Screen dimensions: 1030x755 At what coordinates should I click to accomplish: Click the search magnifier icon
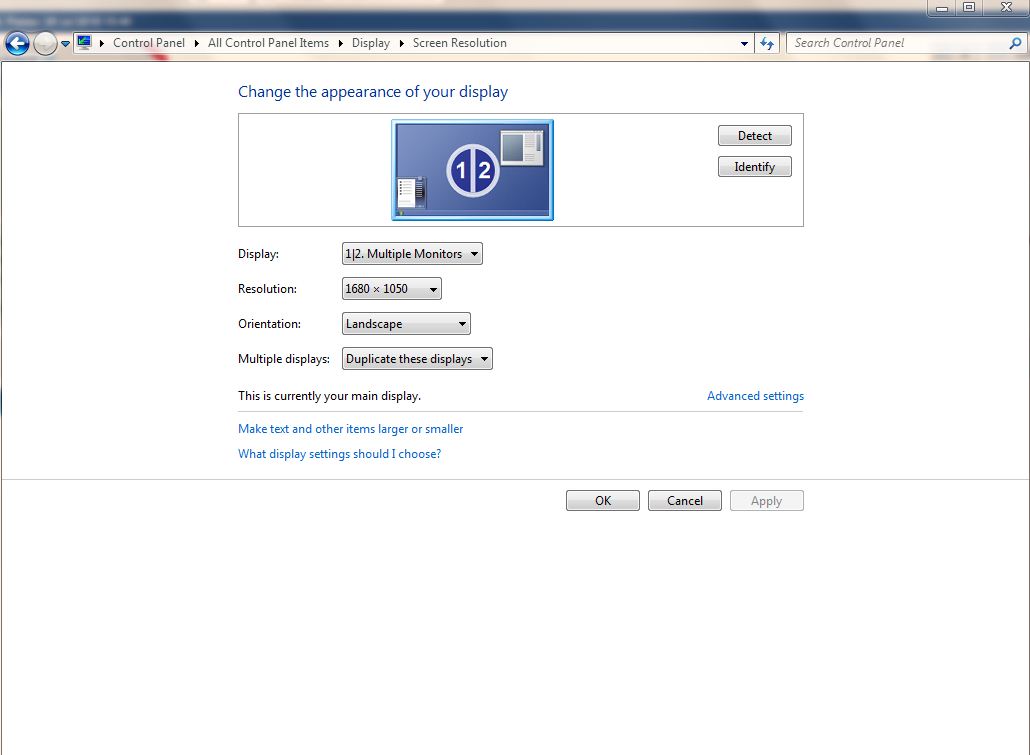point(1015,43)
